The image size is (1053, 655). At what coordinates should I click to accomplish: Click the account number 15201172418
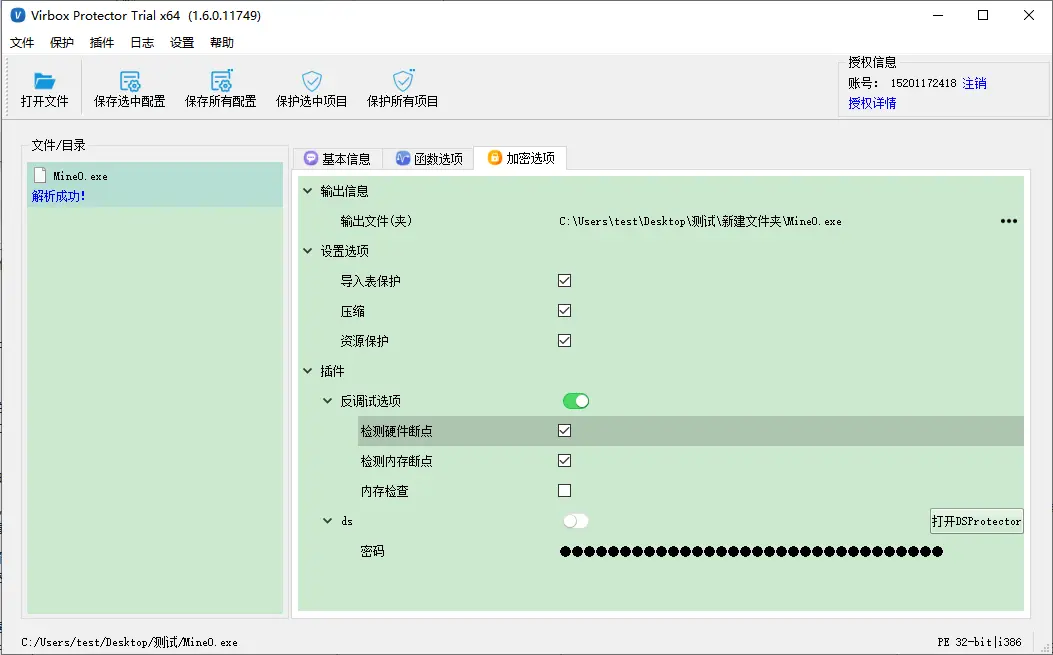pos(923,83)
